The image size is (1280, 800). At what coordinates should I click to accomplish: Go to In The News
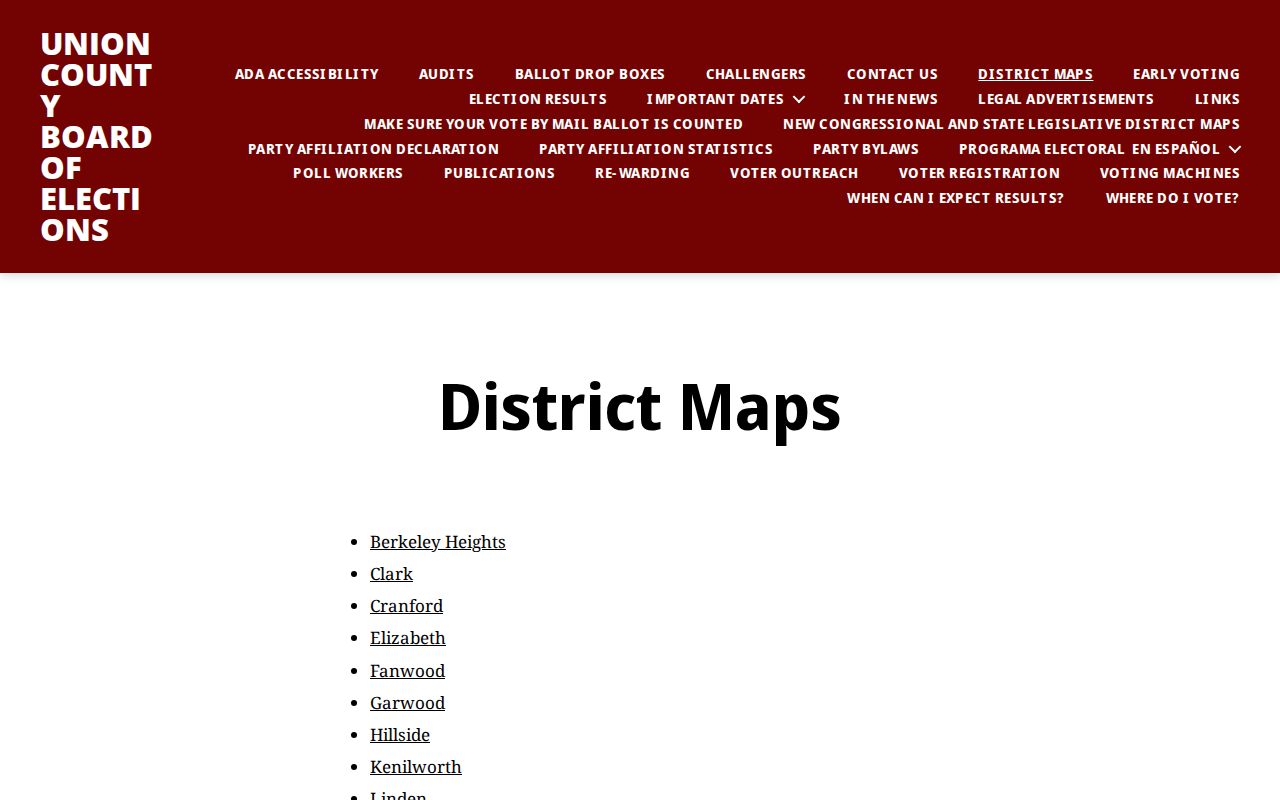890,99
